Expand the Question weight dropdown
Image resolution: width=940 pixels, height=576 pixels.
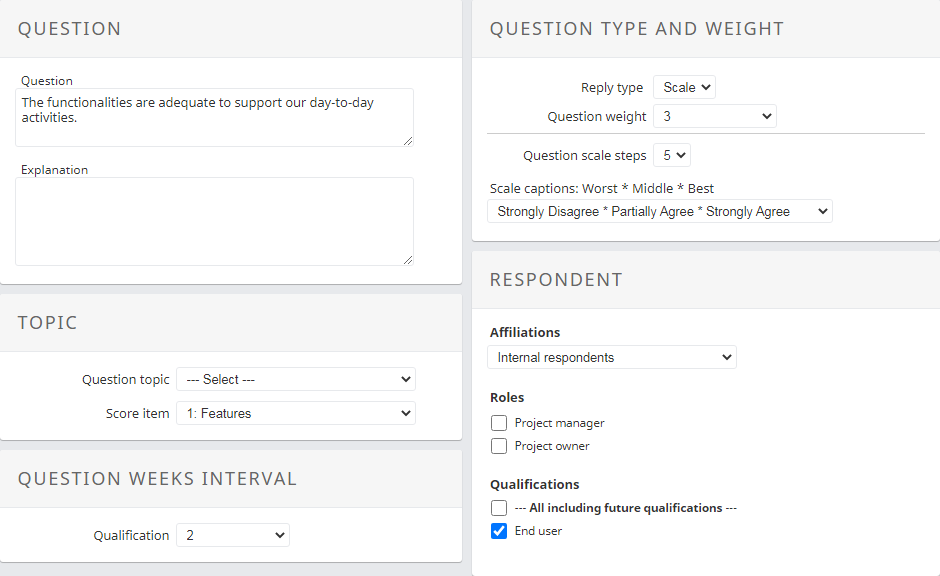[714, 116]
